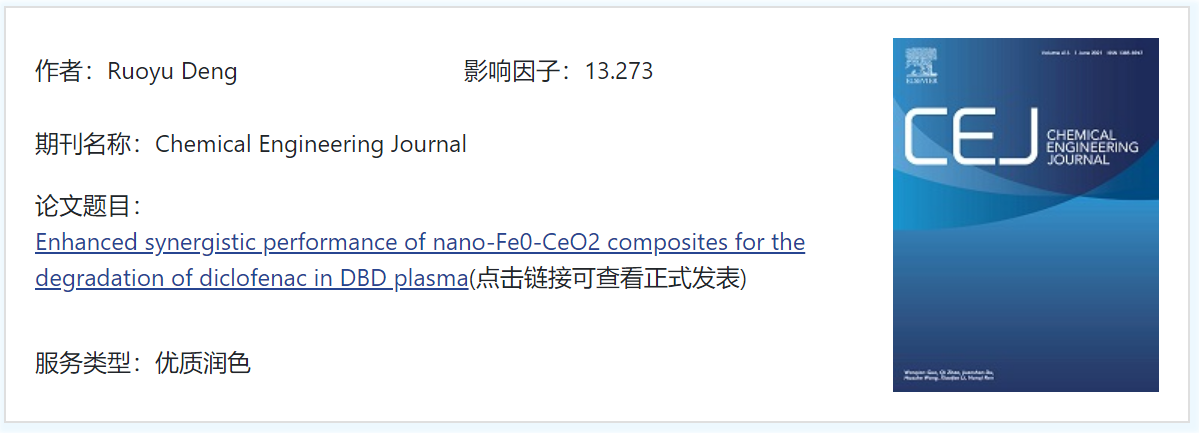The width and height of the screenshot is (1199, 433).
Task: Click the author name Ruoyu Deng
Action: [172, 71]
